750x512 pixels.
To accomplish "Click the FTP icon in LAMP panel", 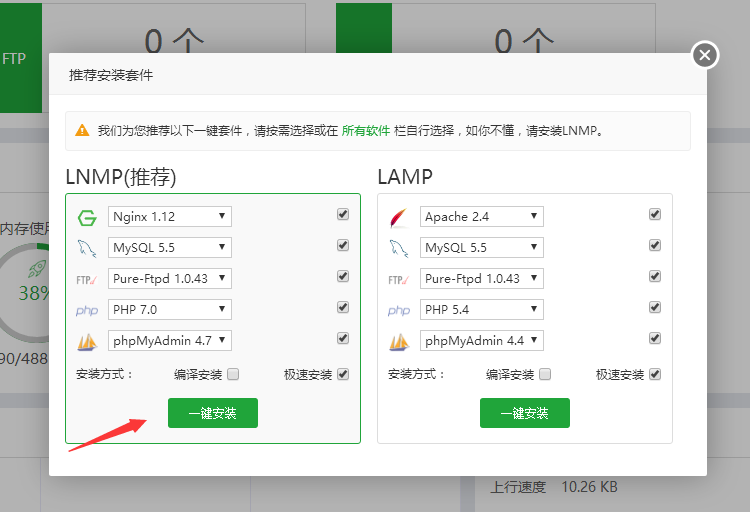I will (x=398, y=280).
